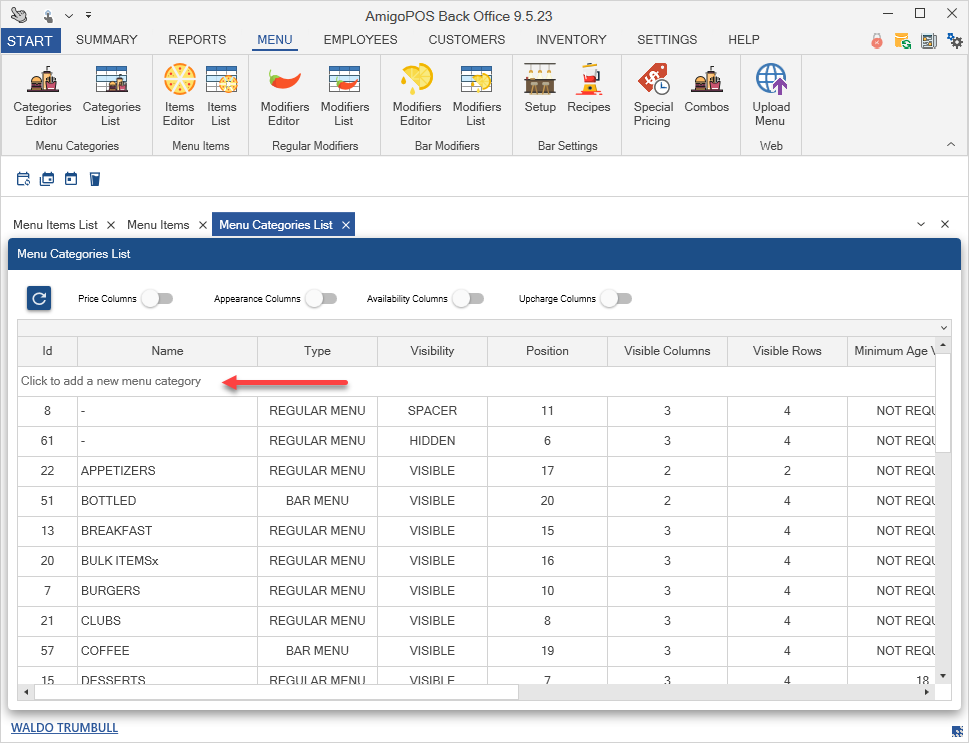This screenshot has height=743, width=969.
Task: Enable the Price Columns toggle
Action: pyautogui.click(x=157, y=298)
